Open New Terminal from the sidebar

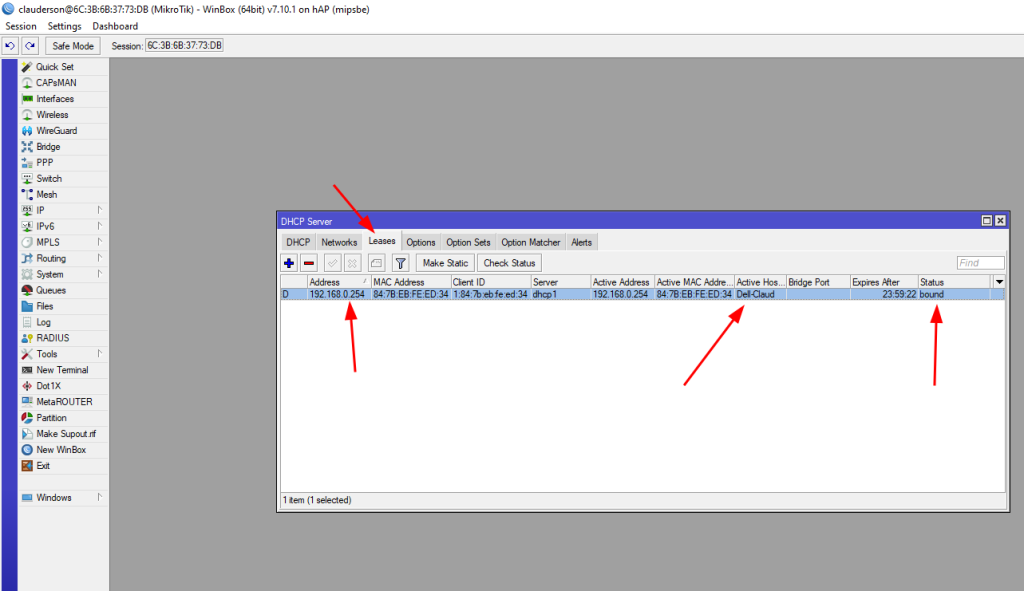tap(62, 370)
